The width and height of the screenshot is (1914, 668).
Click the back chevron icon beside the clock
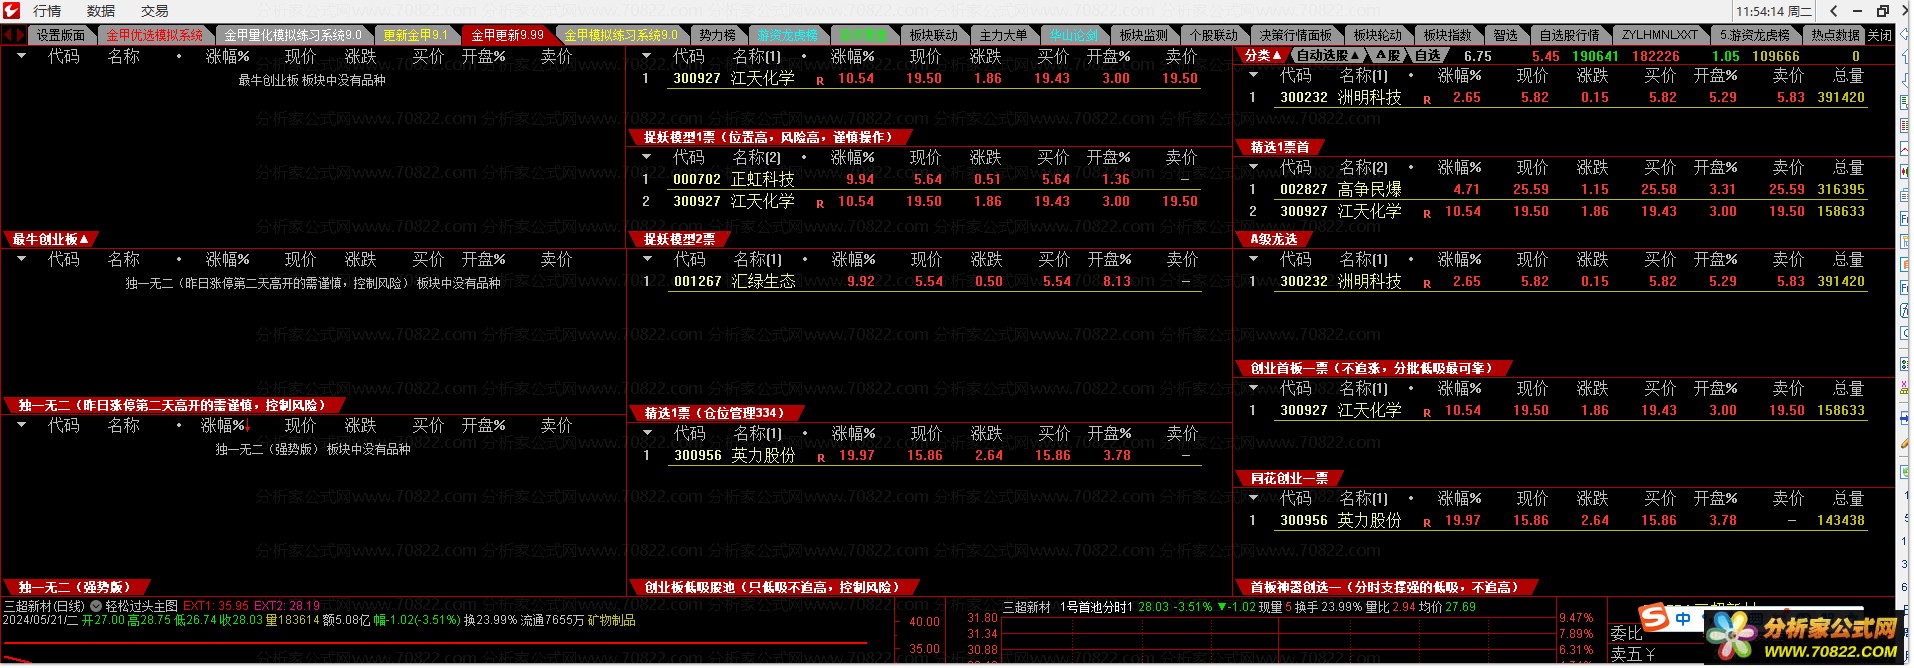pyautogui.click(x=1833, y=11)
